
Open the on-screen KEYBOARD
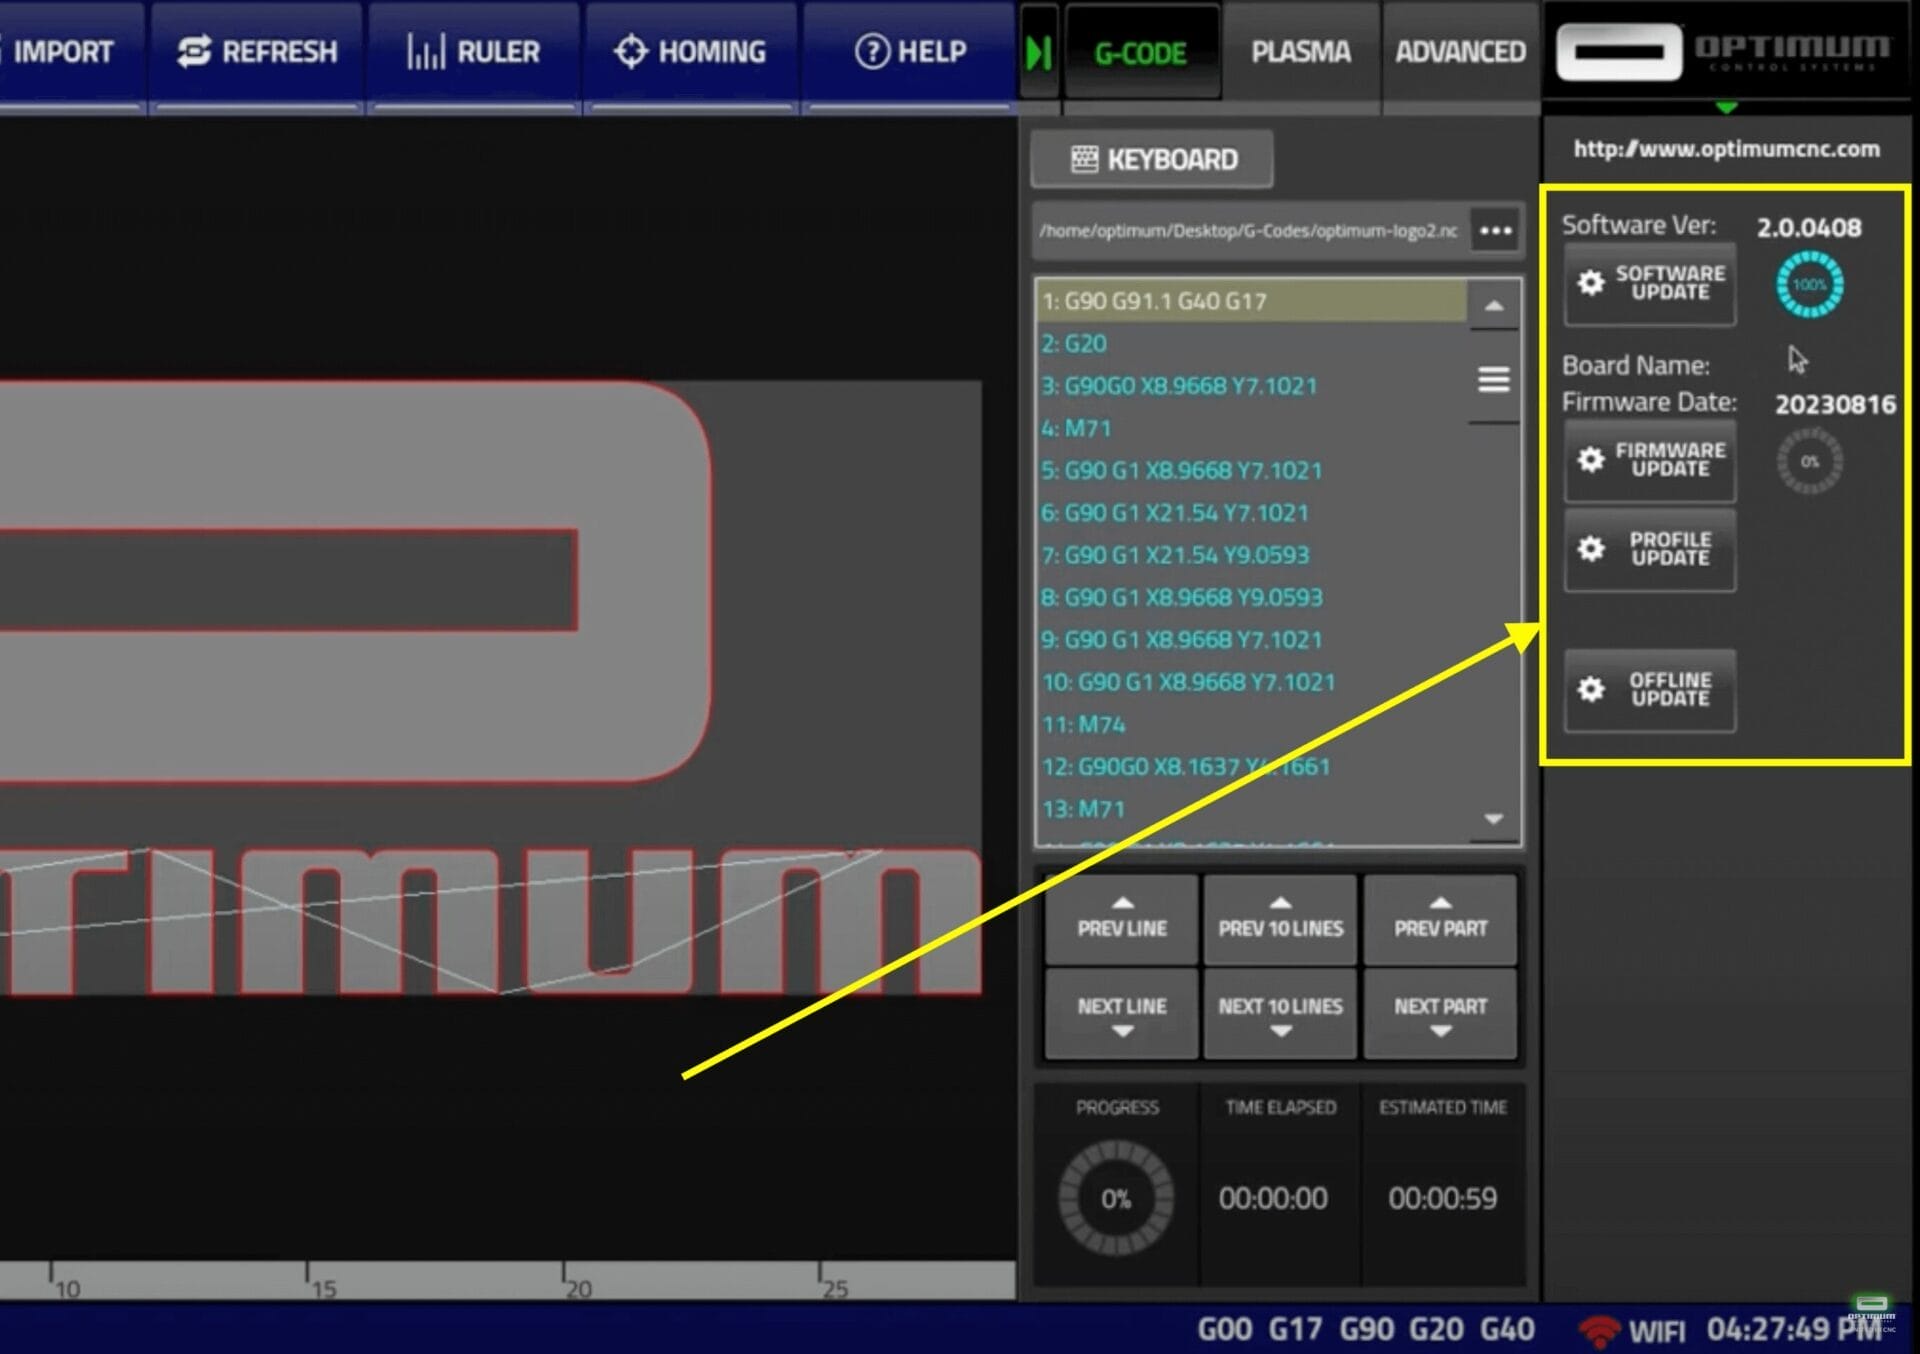click(1152, 160)
